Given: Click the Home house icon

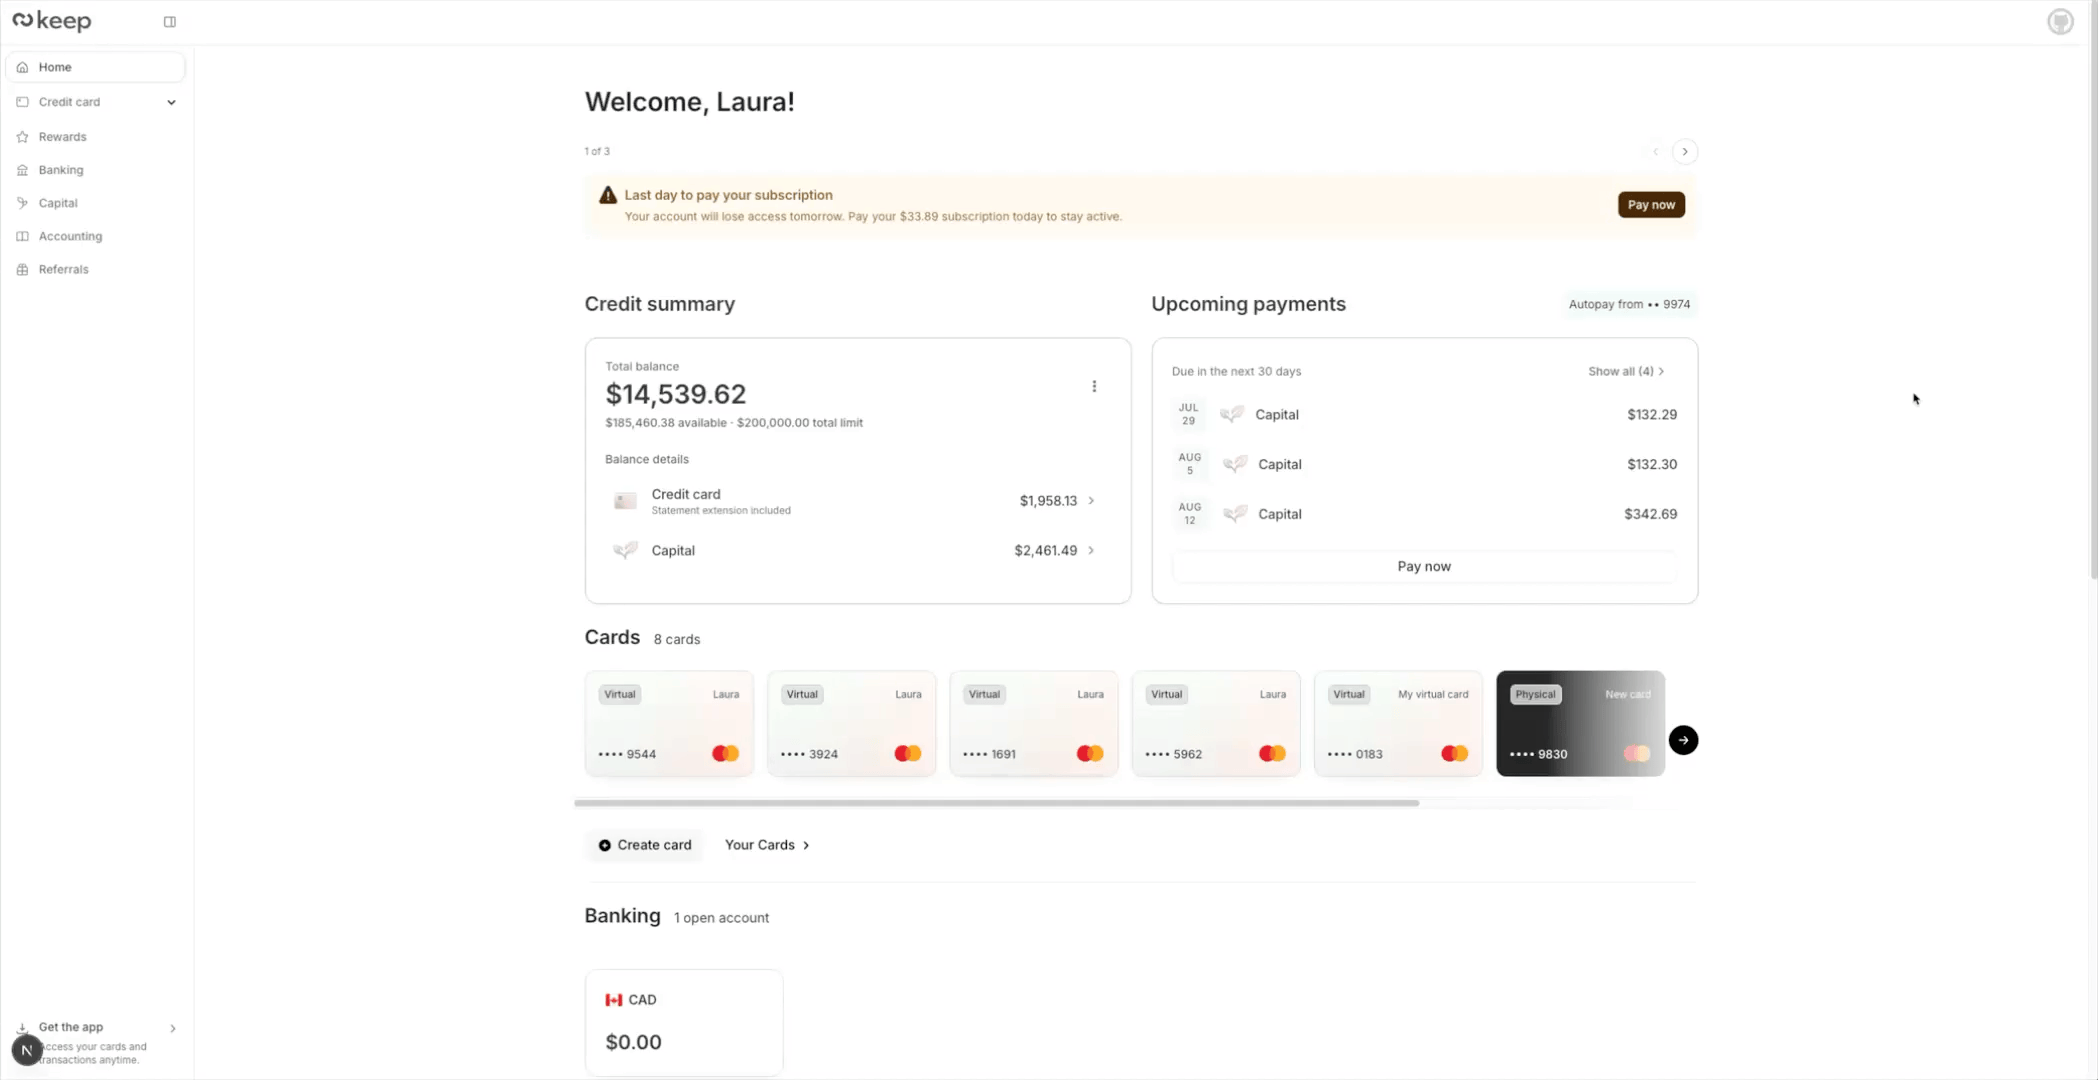Looking at the screenshot, I should pyautogui.click(x=22, y=67).
